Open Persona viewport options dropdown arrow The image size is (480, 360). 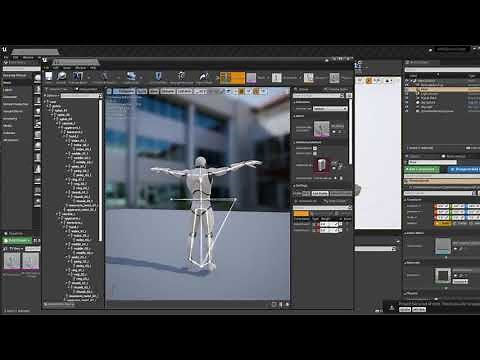[109, 91]
